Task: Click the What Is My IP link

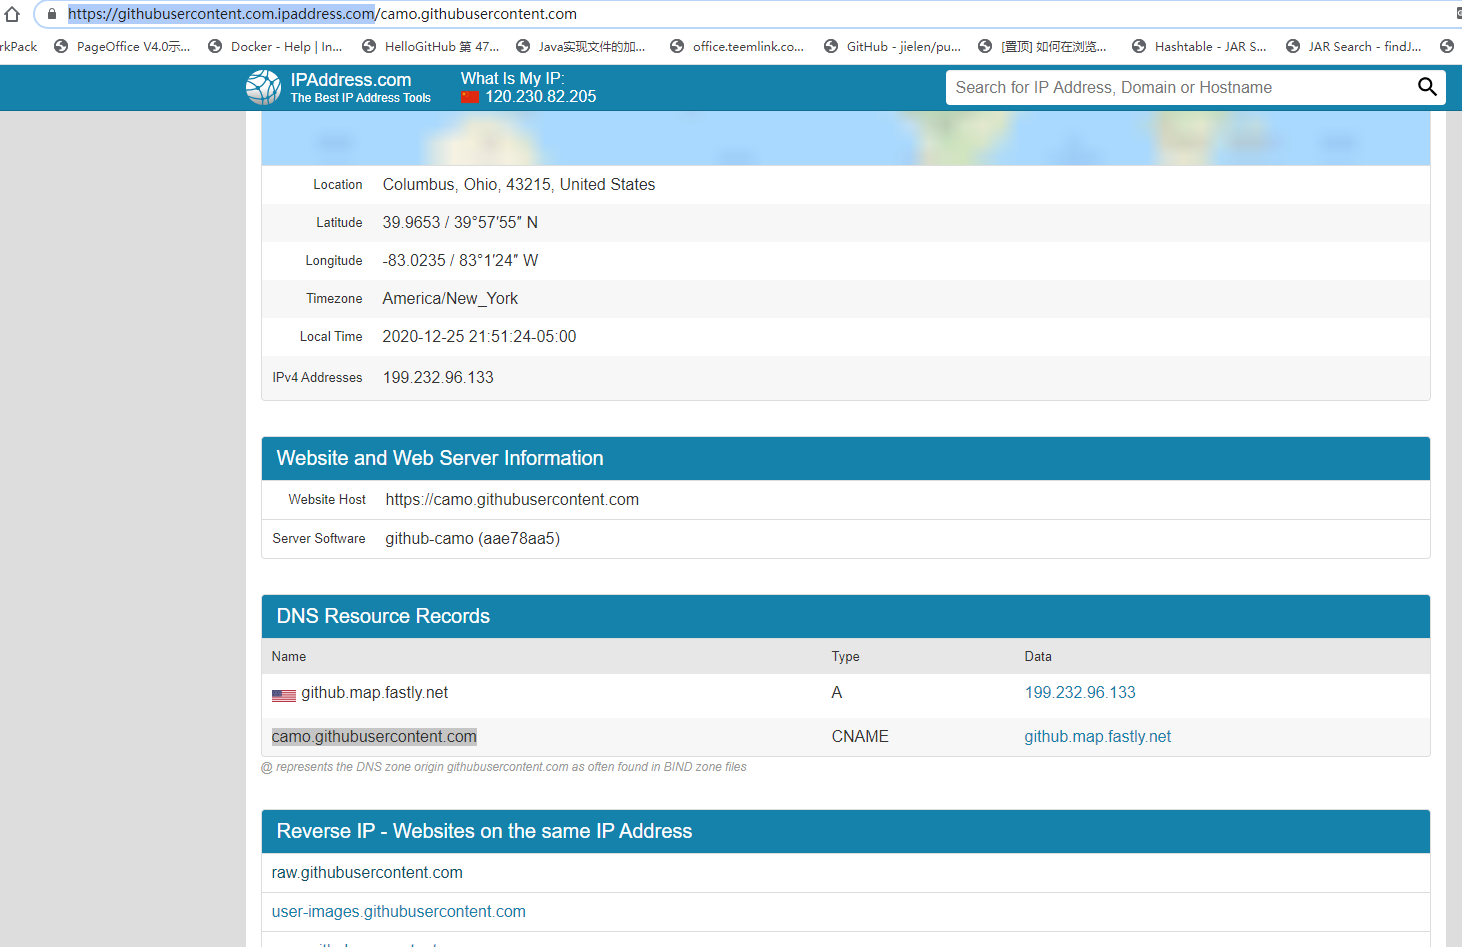Action: (512, 78)
